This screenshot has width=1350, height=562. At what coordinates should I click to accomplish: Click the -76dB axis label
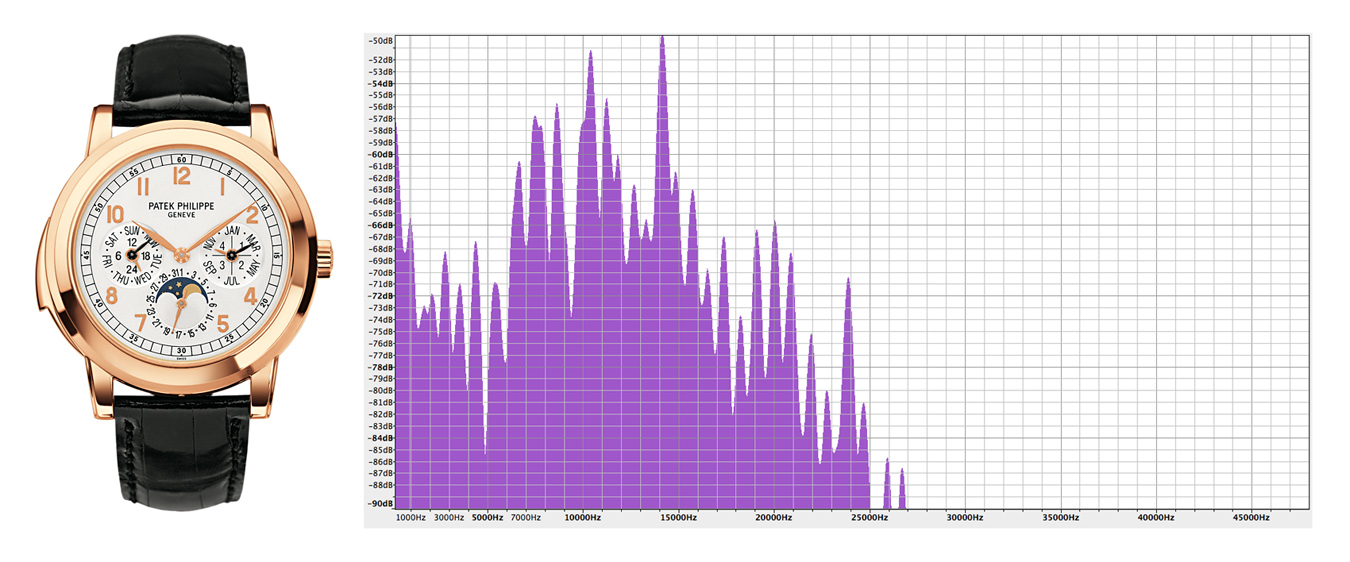[381, 343]
